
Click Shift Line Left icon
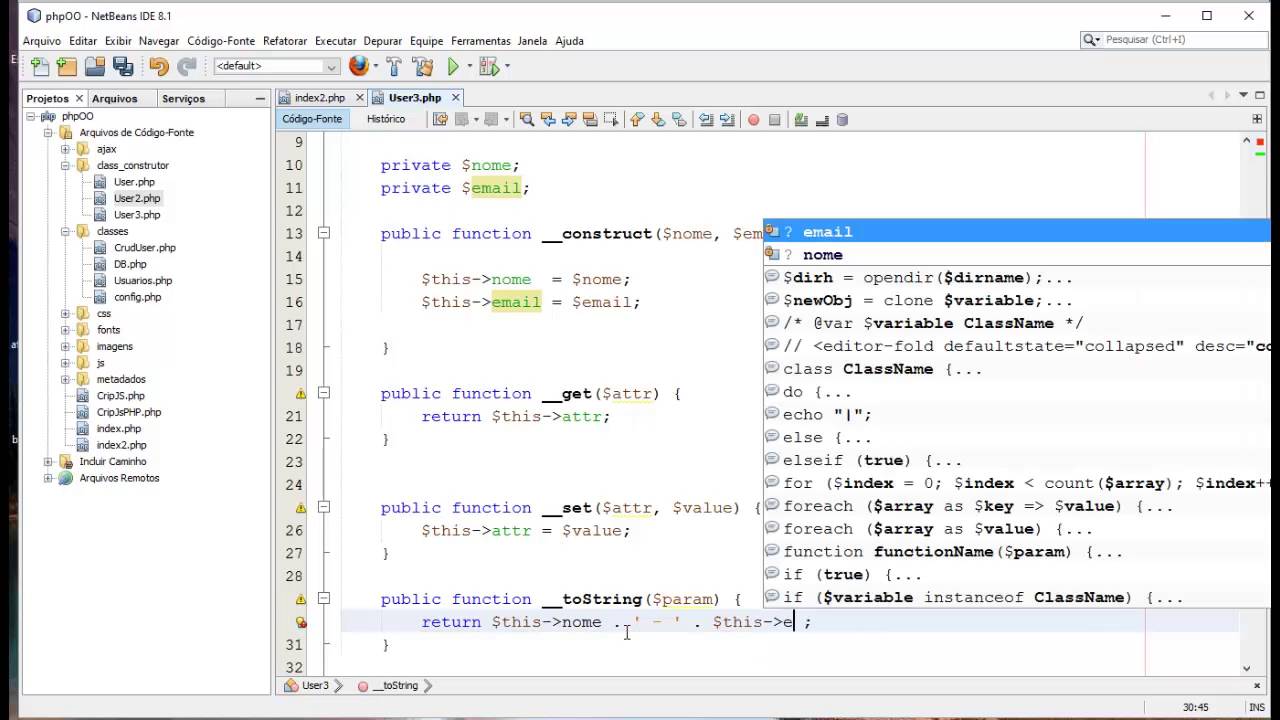tap(706, 119)
